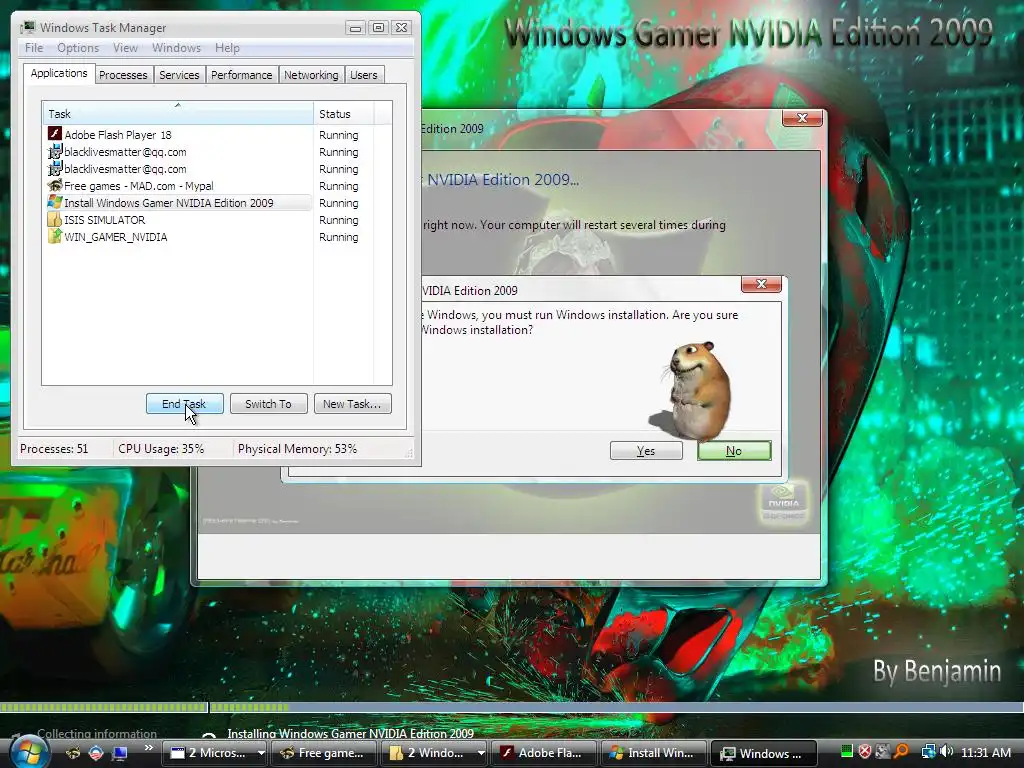1024x768 pixels.
Task: Switch to Install Win... taskbar button
Action: tap(652, 753)
